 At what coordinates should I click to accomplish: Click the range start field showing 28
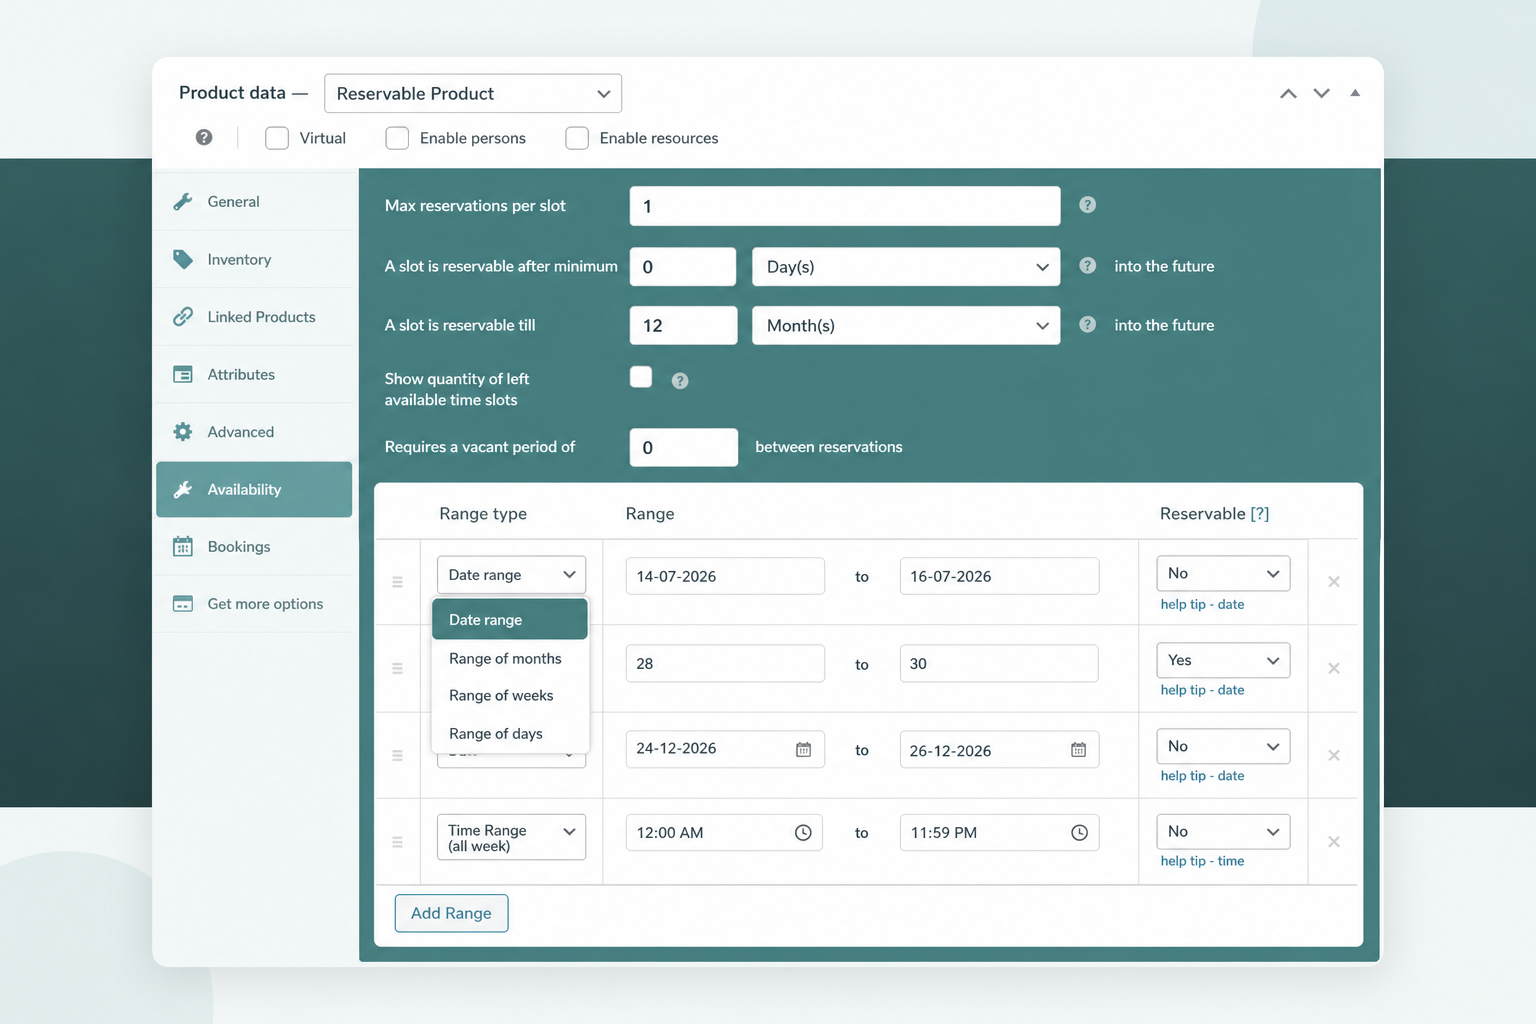pos(725,664)
